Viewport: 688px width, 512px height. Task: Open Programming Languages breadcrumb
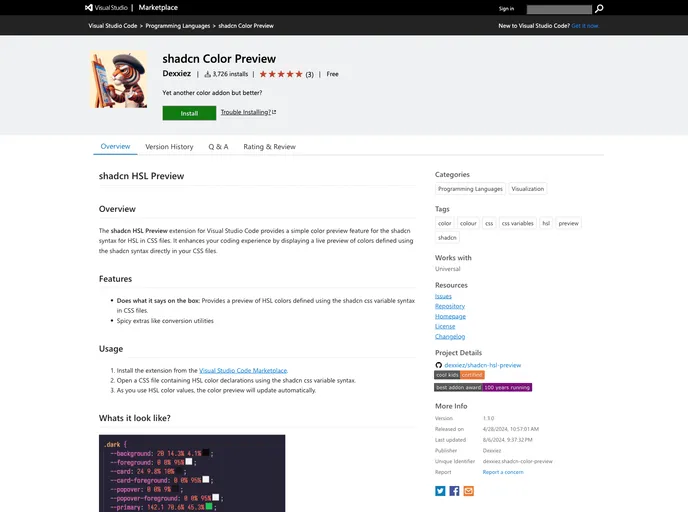[178, 26]
